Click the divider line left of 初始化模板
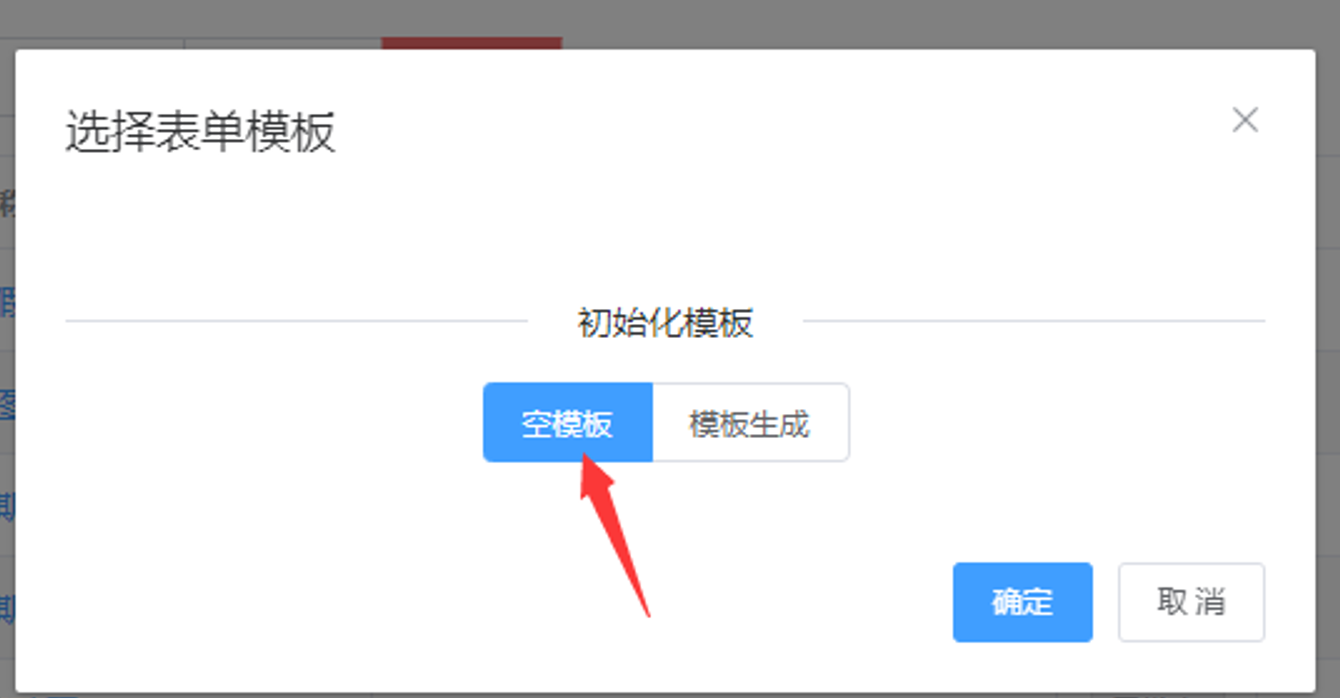 pyautogui.click(x=296, y=321)
